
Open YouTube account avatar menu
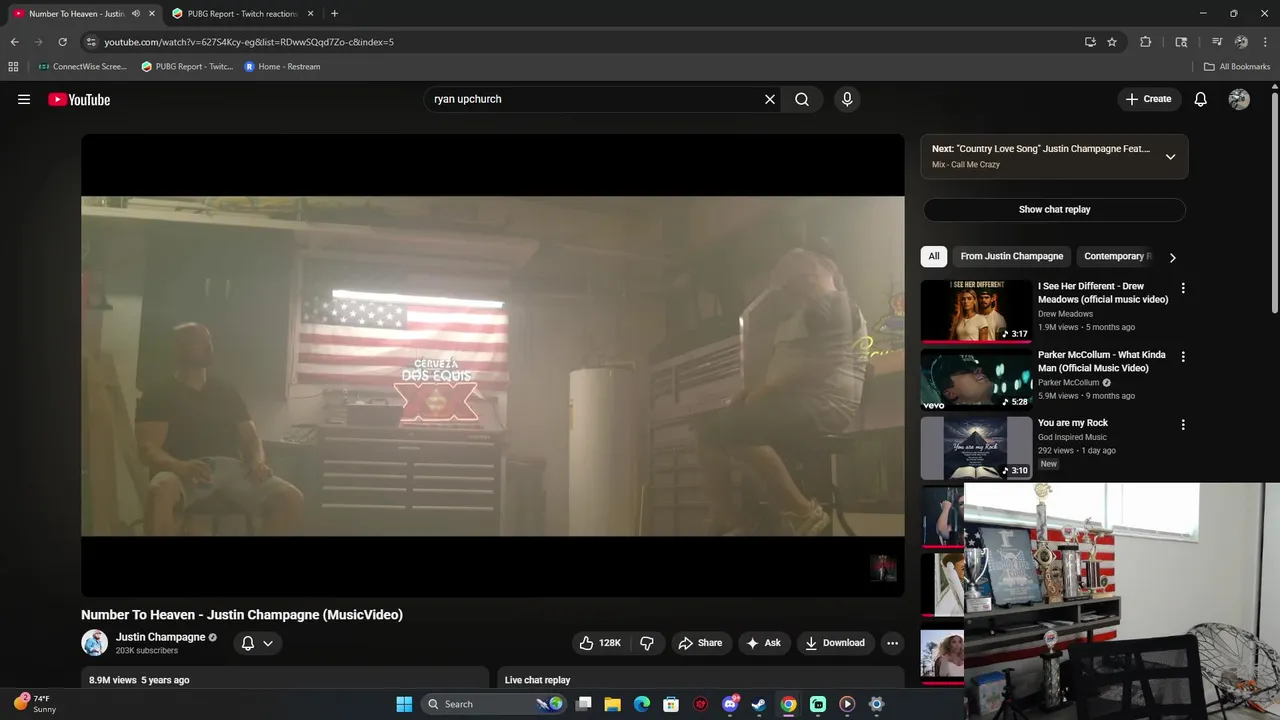(1239, 99)
